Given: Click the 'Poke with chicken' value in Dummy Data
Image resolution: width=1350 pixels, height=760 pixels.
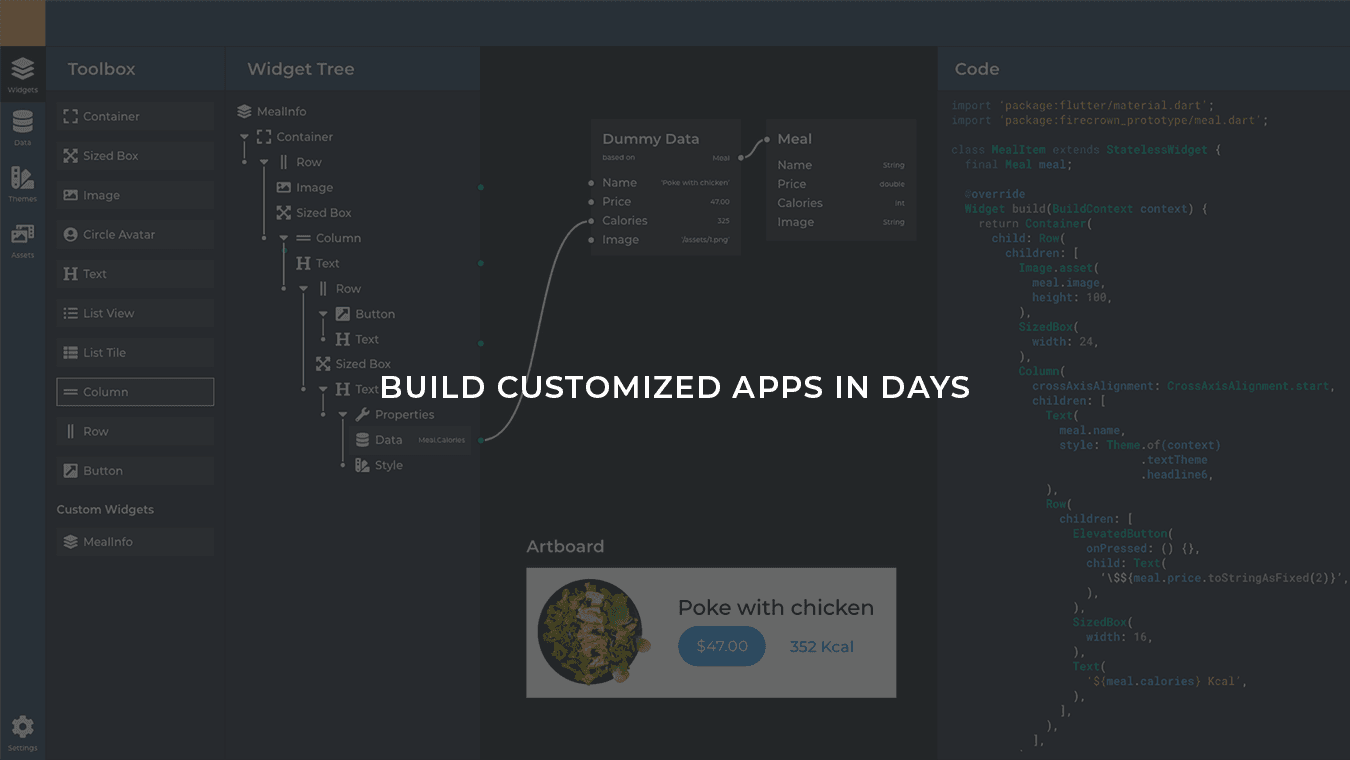Looking at the screenshot, I should [x=695, y=183].
